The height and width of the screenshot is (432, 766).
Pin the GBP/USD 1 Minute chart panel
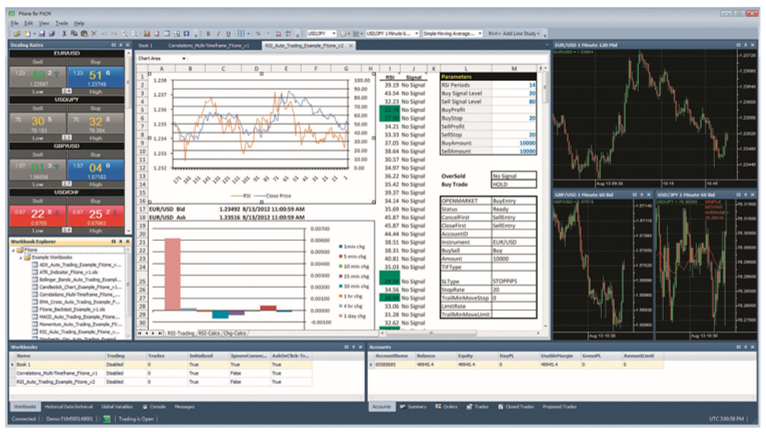[642, 194]
